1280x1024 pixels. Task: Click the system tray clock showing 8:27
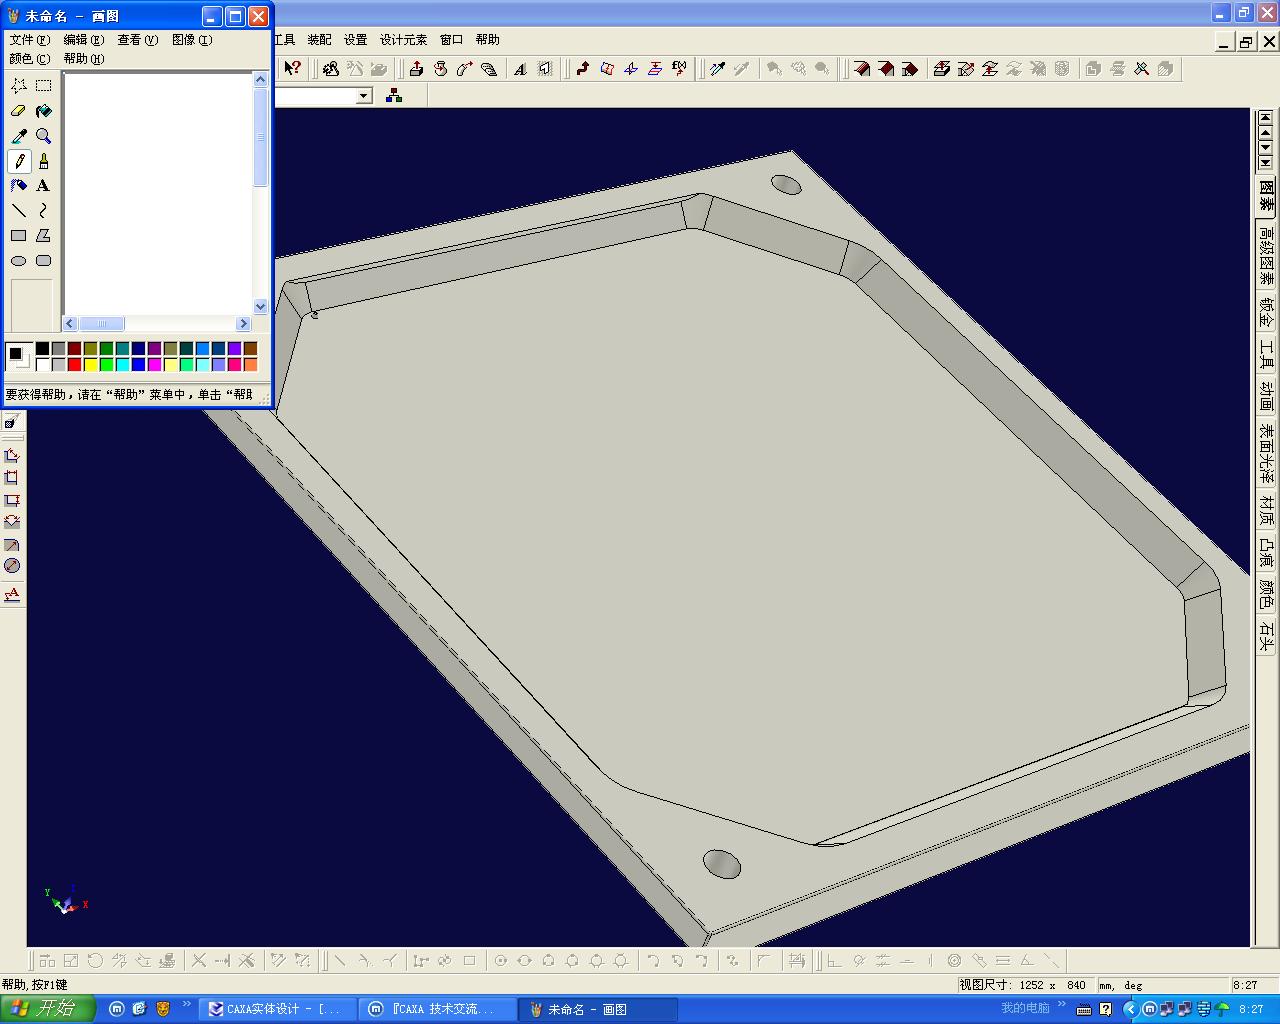point(1250,1009)
